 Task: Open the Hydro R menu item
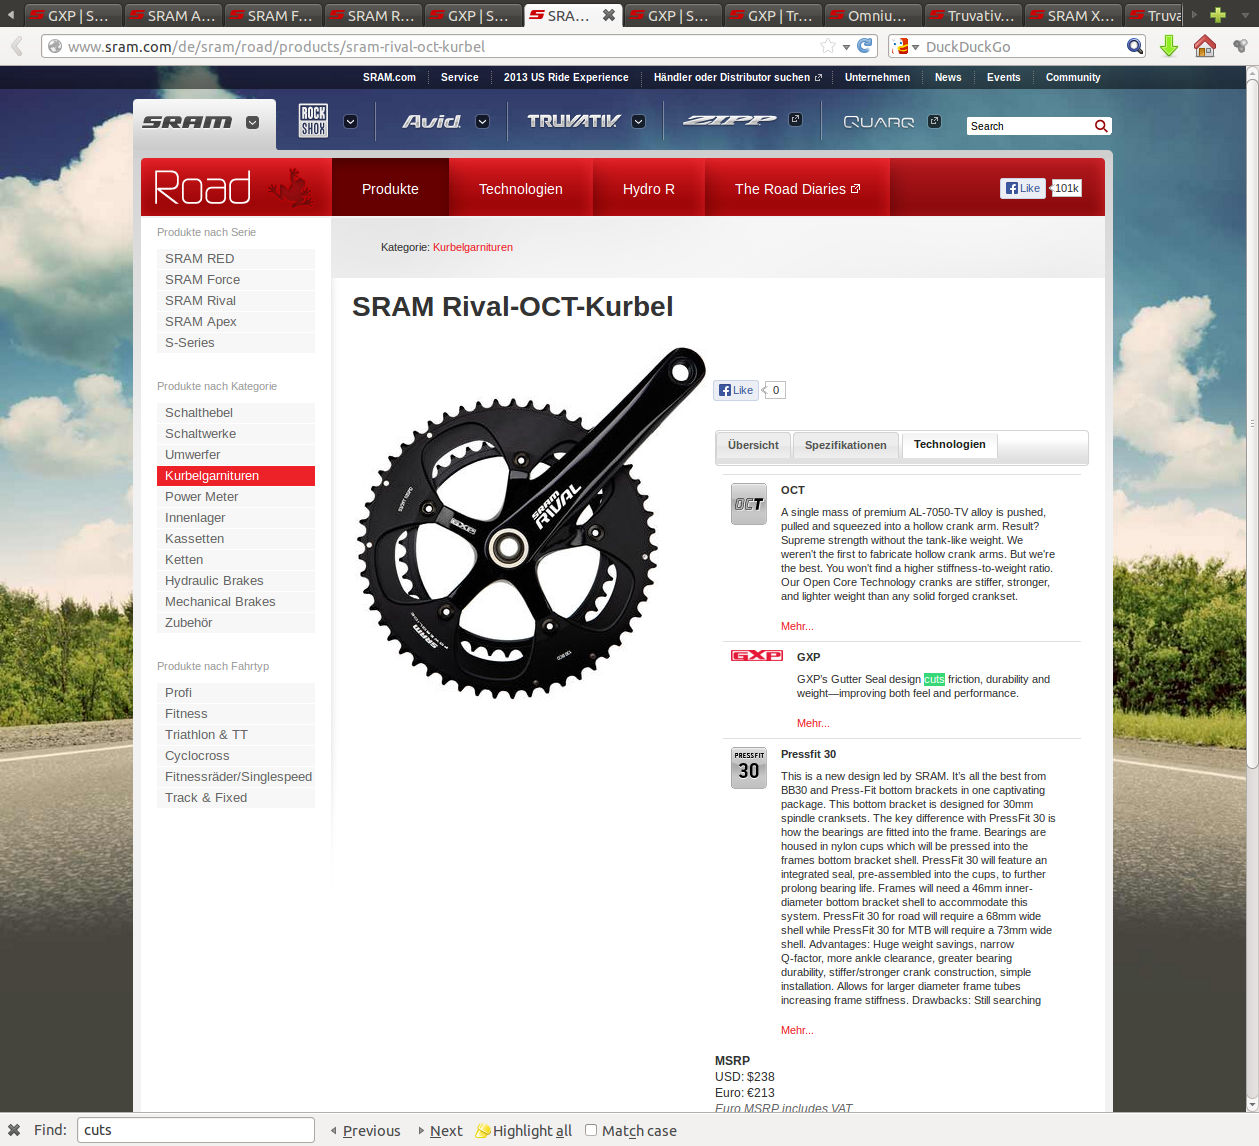click(x=649, y=189)
